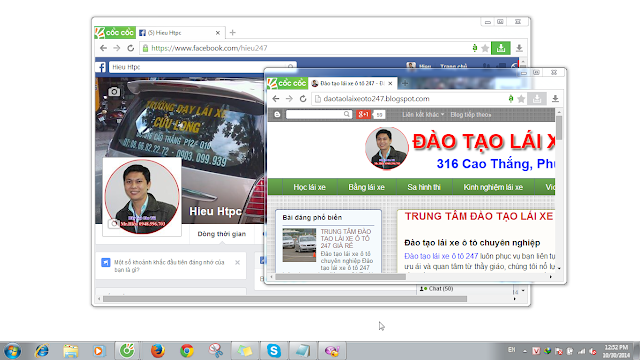This screenshot has width=640, height=360.
Task: Open Firefox from the taskbar
Action: [158, 351]
